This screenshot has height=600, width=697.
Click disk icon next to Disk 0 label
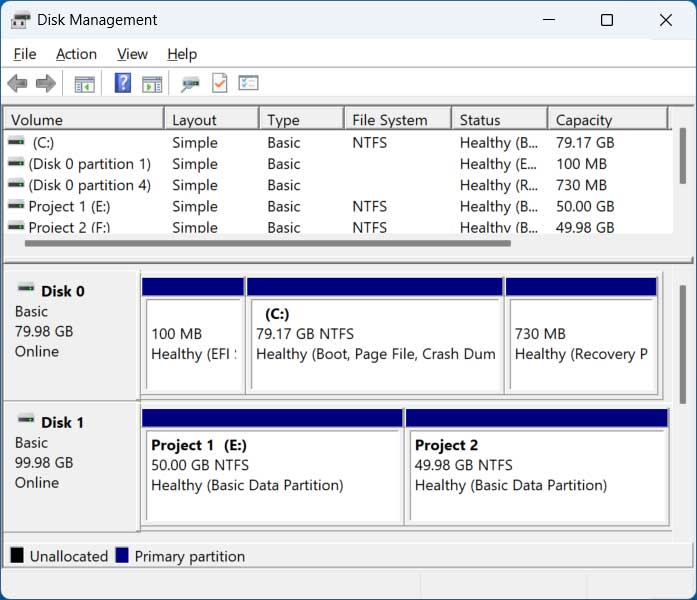26,288
